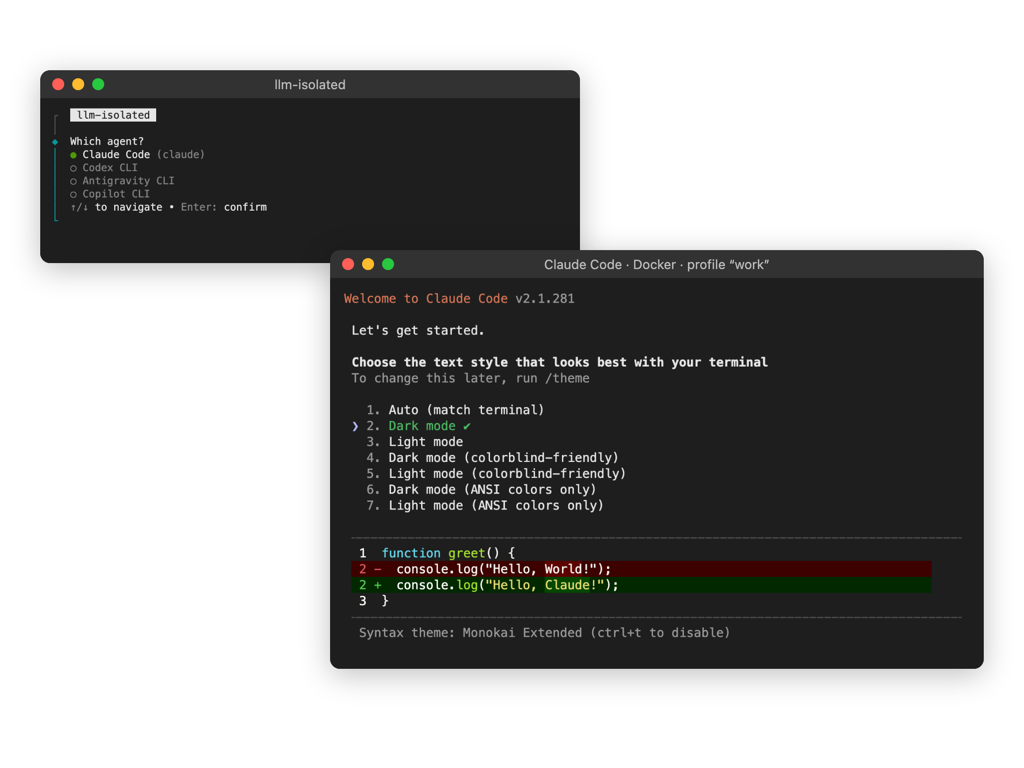This screenshot has height=768, width=1024.
Task: Minimize the llm-isolated window with yellow button
Action: point(78,84)
